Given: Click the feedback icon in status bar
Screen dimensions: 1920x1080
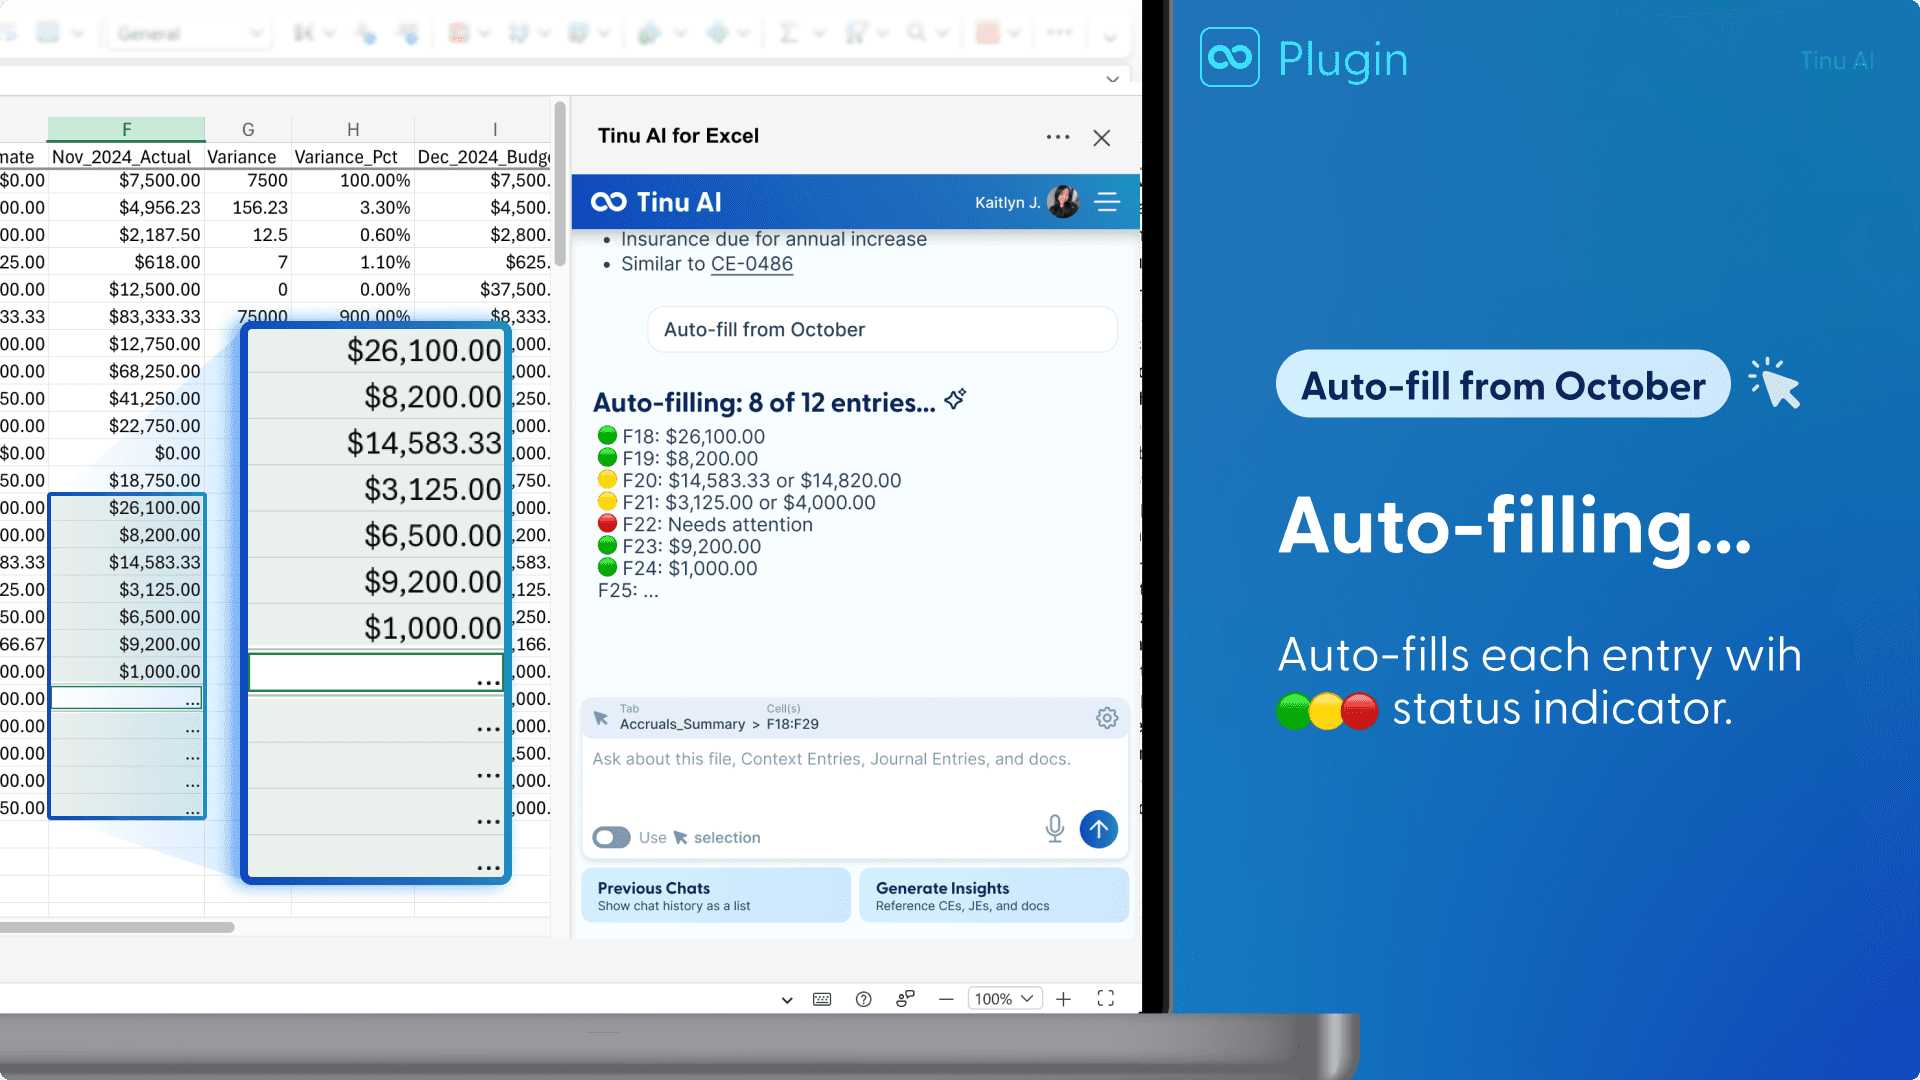Looking at the screenshot, I should pyautogui.click(x=905, y=999).
